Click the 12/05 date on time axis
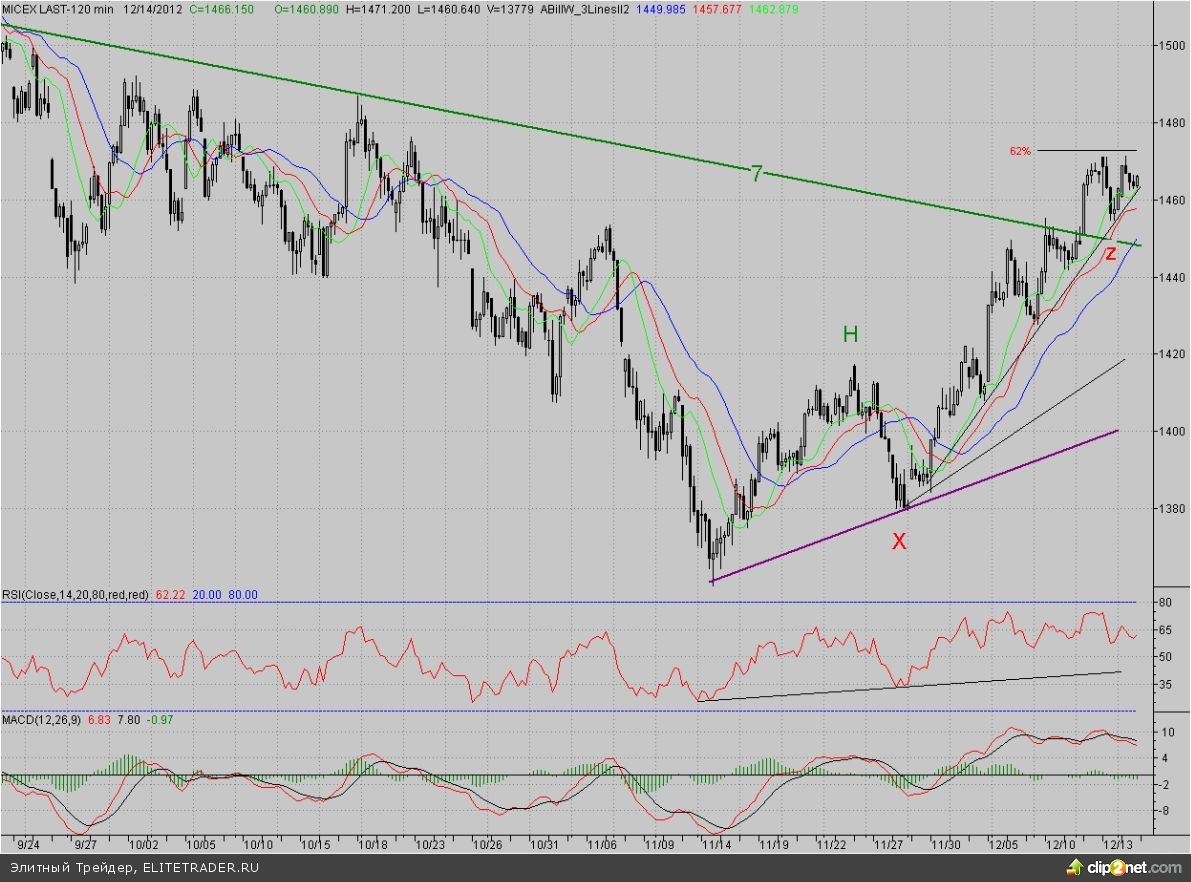The image size is (1191, 882). tap(1005, 844)
